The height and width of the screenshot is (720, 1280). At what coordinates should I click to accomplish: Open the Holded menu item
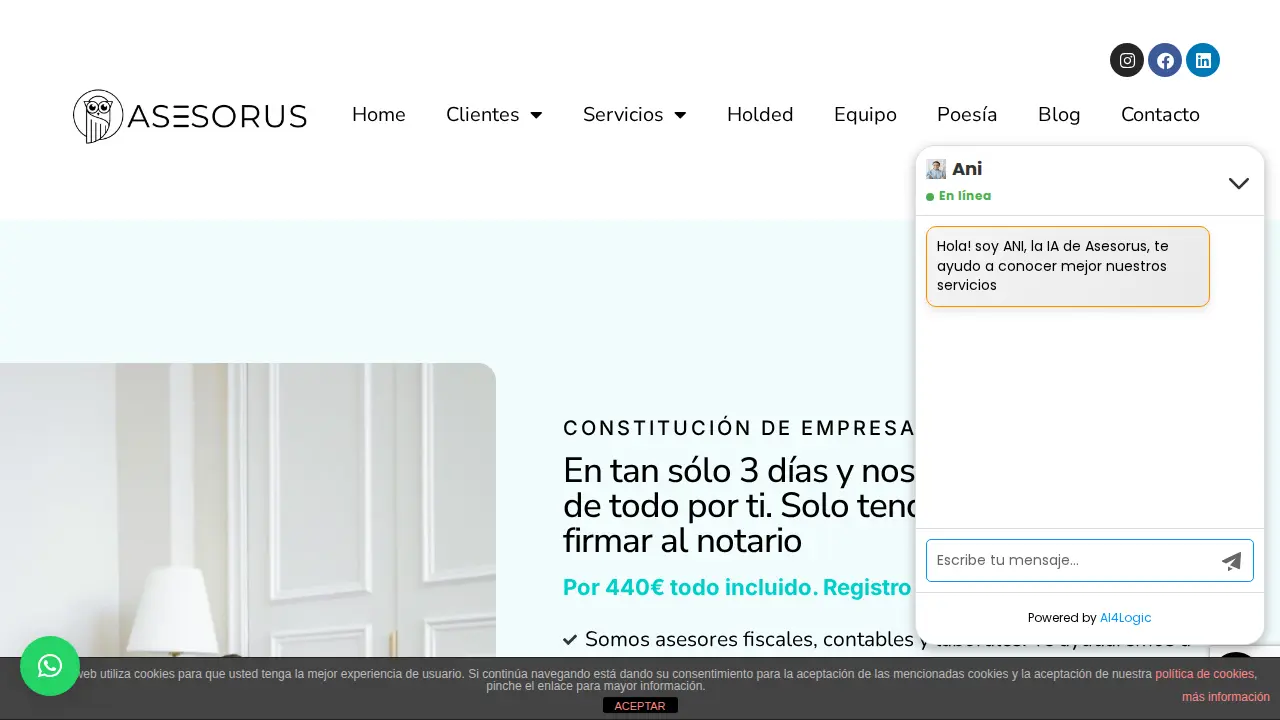(760, 115)
